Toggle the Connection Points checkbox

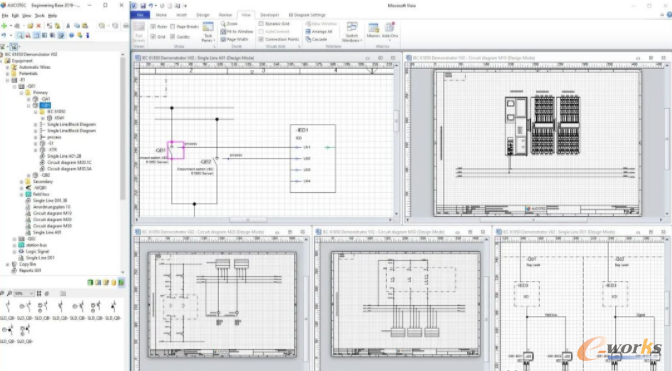coord(261,39)
